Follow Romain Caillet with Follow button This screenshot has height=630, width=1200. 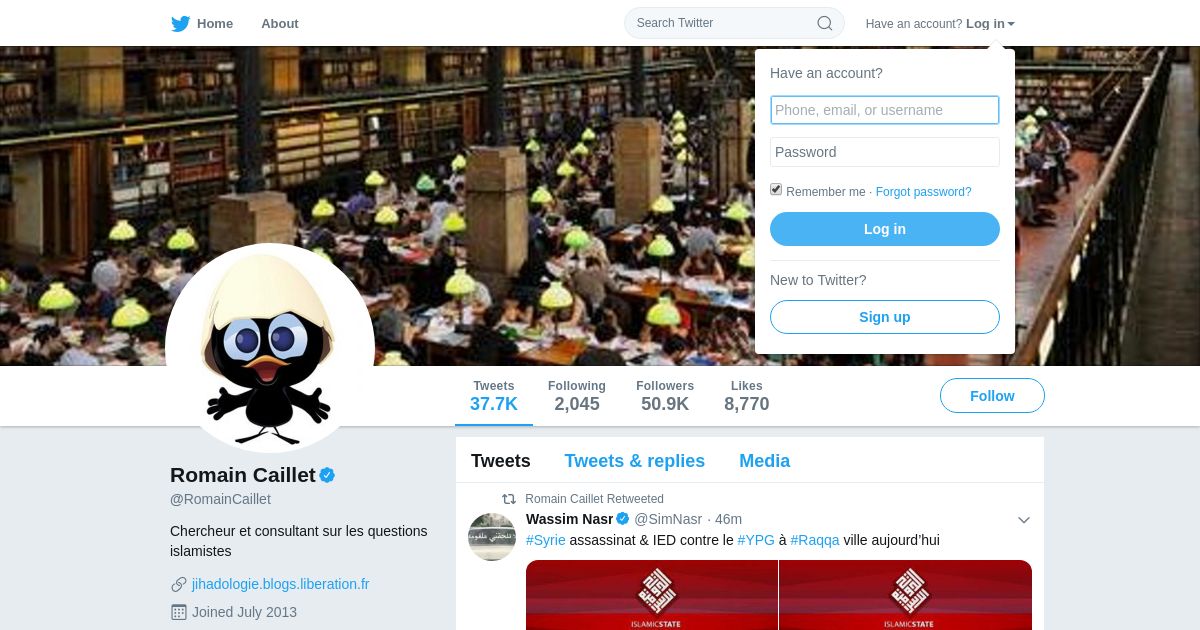[x=992, y=396]
